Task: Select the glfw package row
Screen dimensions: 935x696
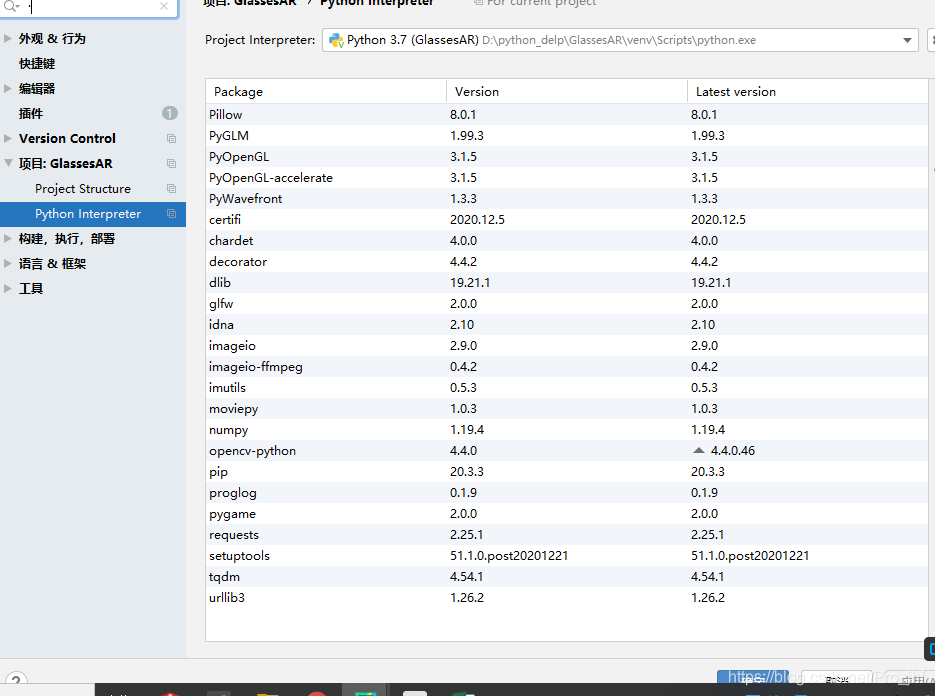Action: point(567,304)
